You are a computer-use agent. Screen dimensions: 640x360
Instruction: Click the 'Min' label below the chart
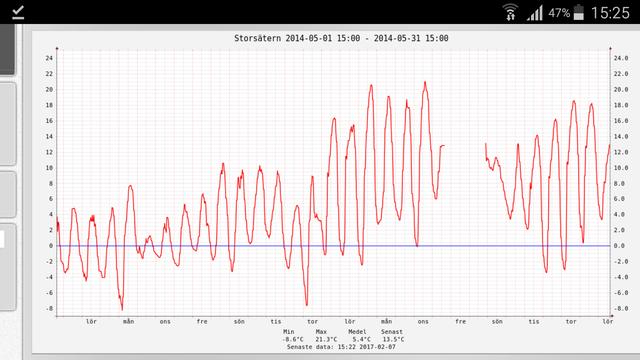tap(289, 332)
